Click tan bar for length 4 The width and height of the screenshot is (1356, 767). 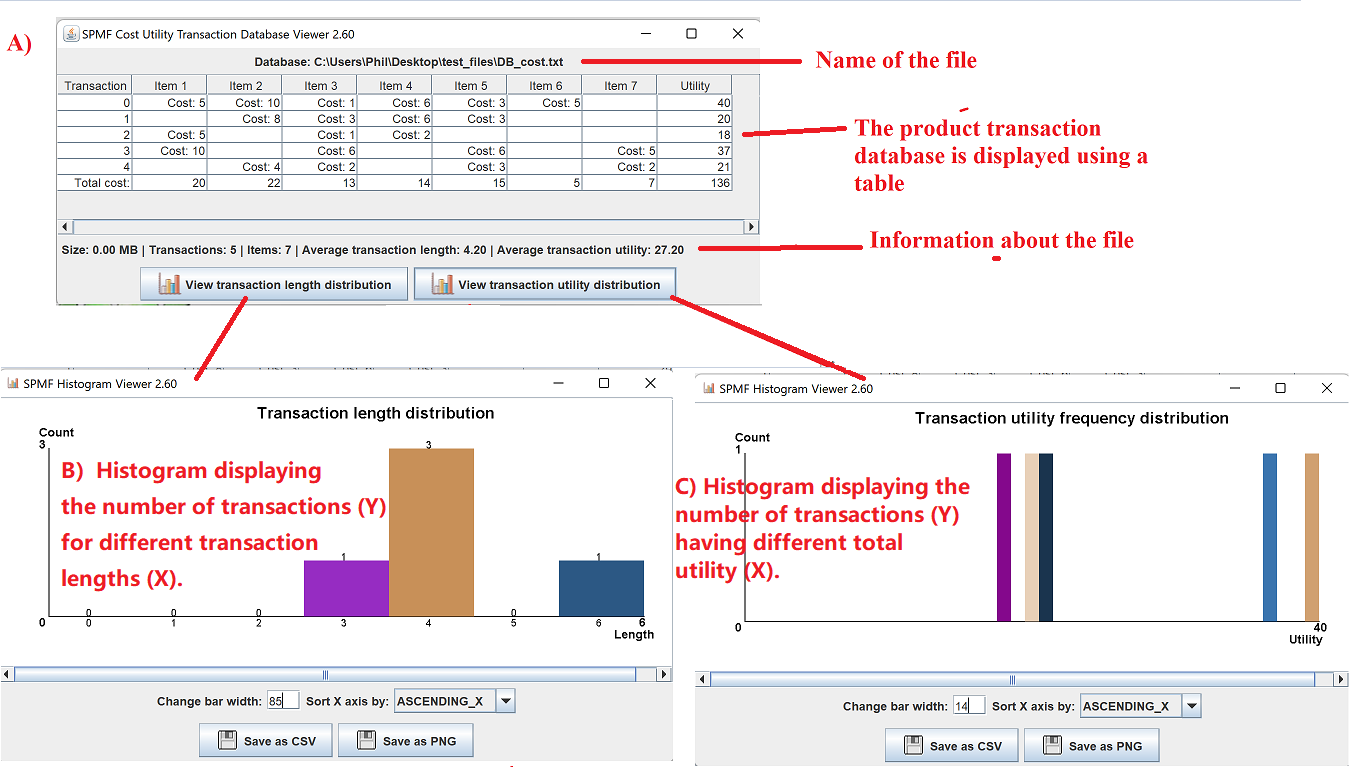click(431, 532)
